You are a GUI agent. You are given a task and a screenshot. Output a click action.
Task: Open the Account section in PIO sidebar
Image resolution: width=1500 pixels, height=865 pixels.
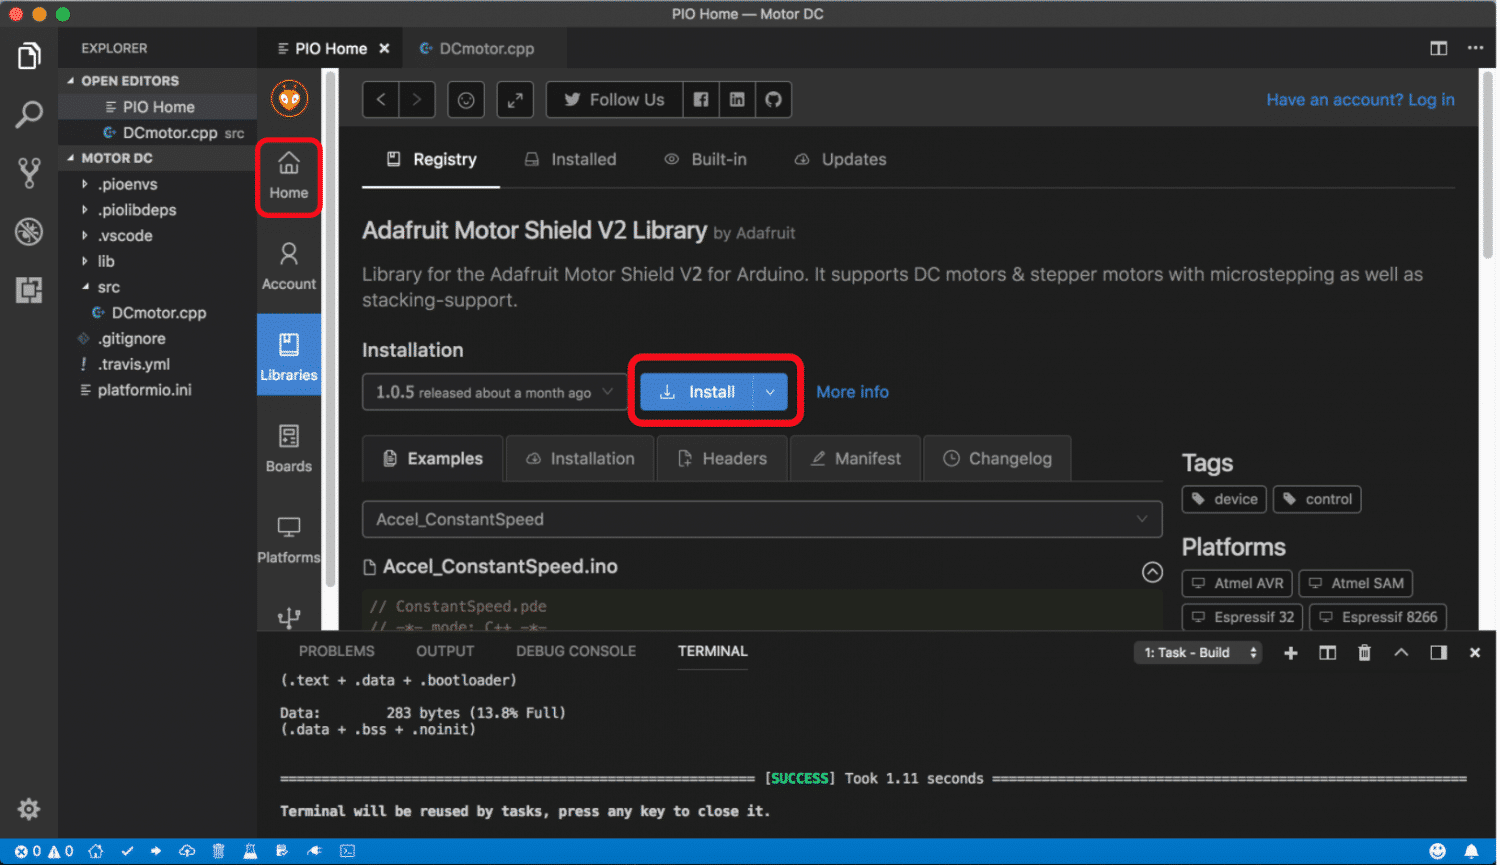click(x=289, y=267)
